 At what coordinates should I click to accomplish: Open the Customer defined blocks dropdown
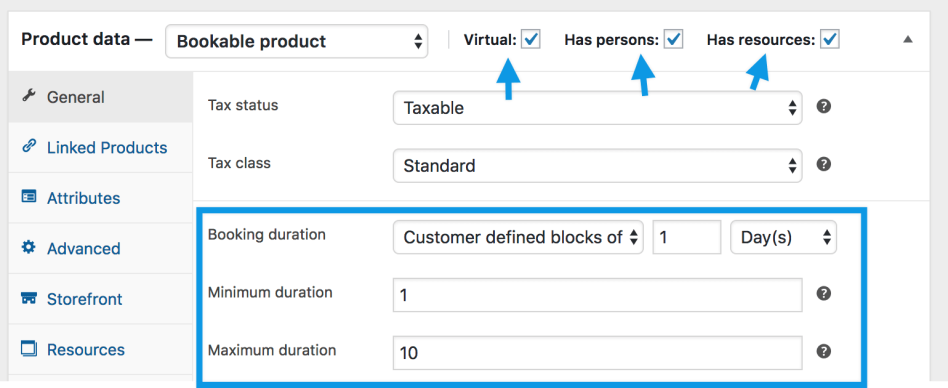pyautogui.click(x=518, y=237)
